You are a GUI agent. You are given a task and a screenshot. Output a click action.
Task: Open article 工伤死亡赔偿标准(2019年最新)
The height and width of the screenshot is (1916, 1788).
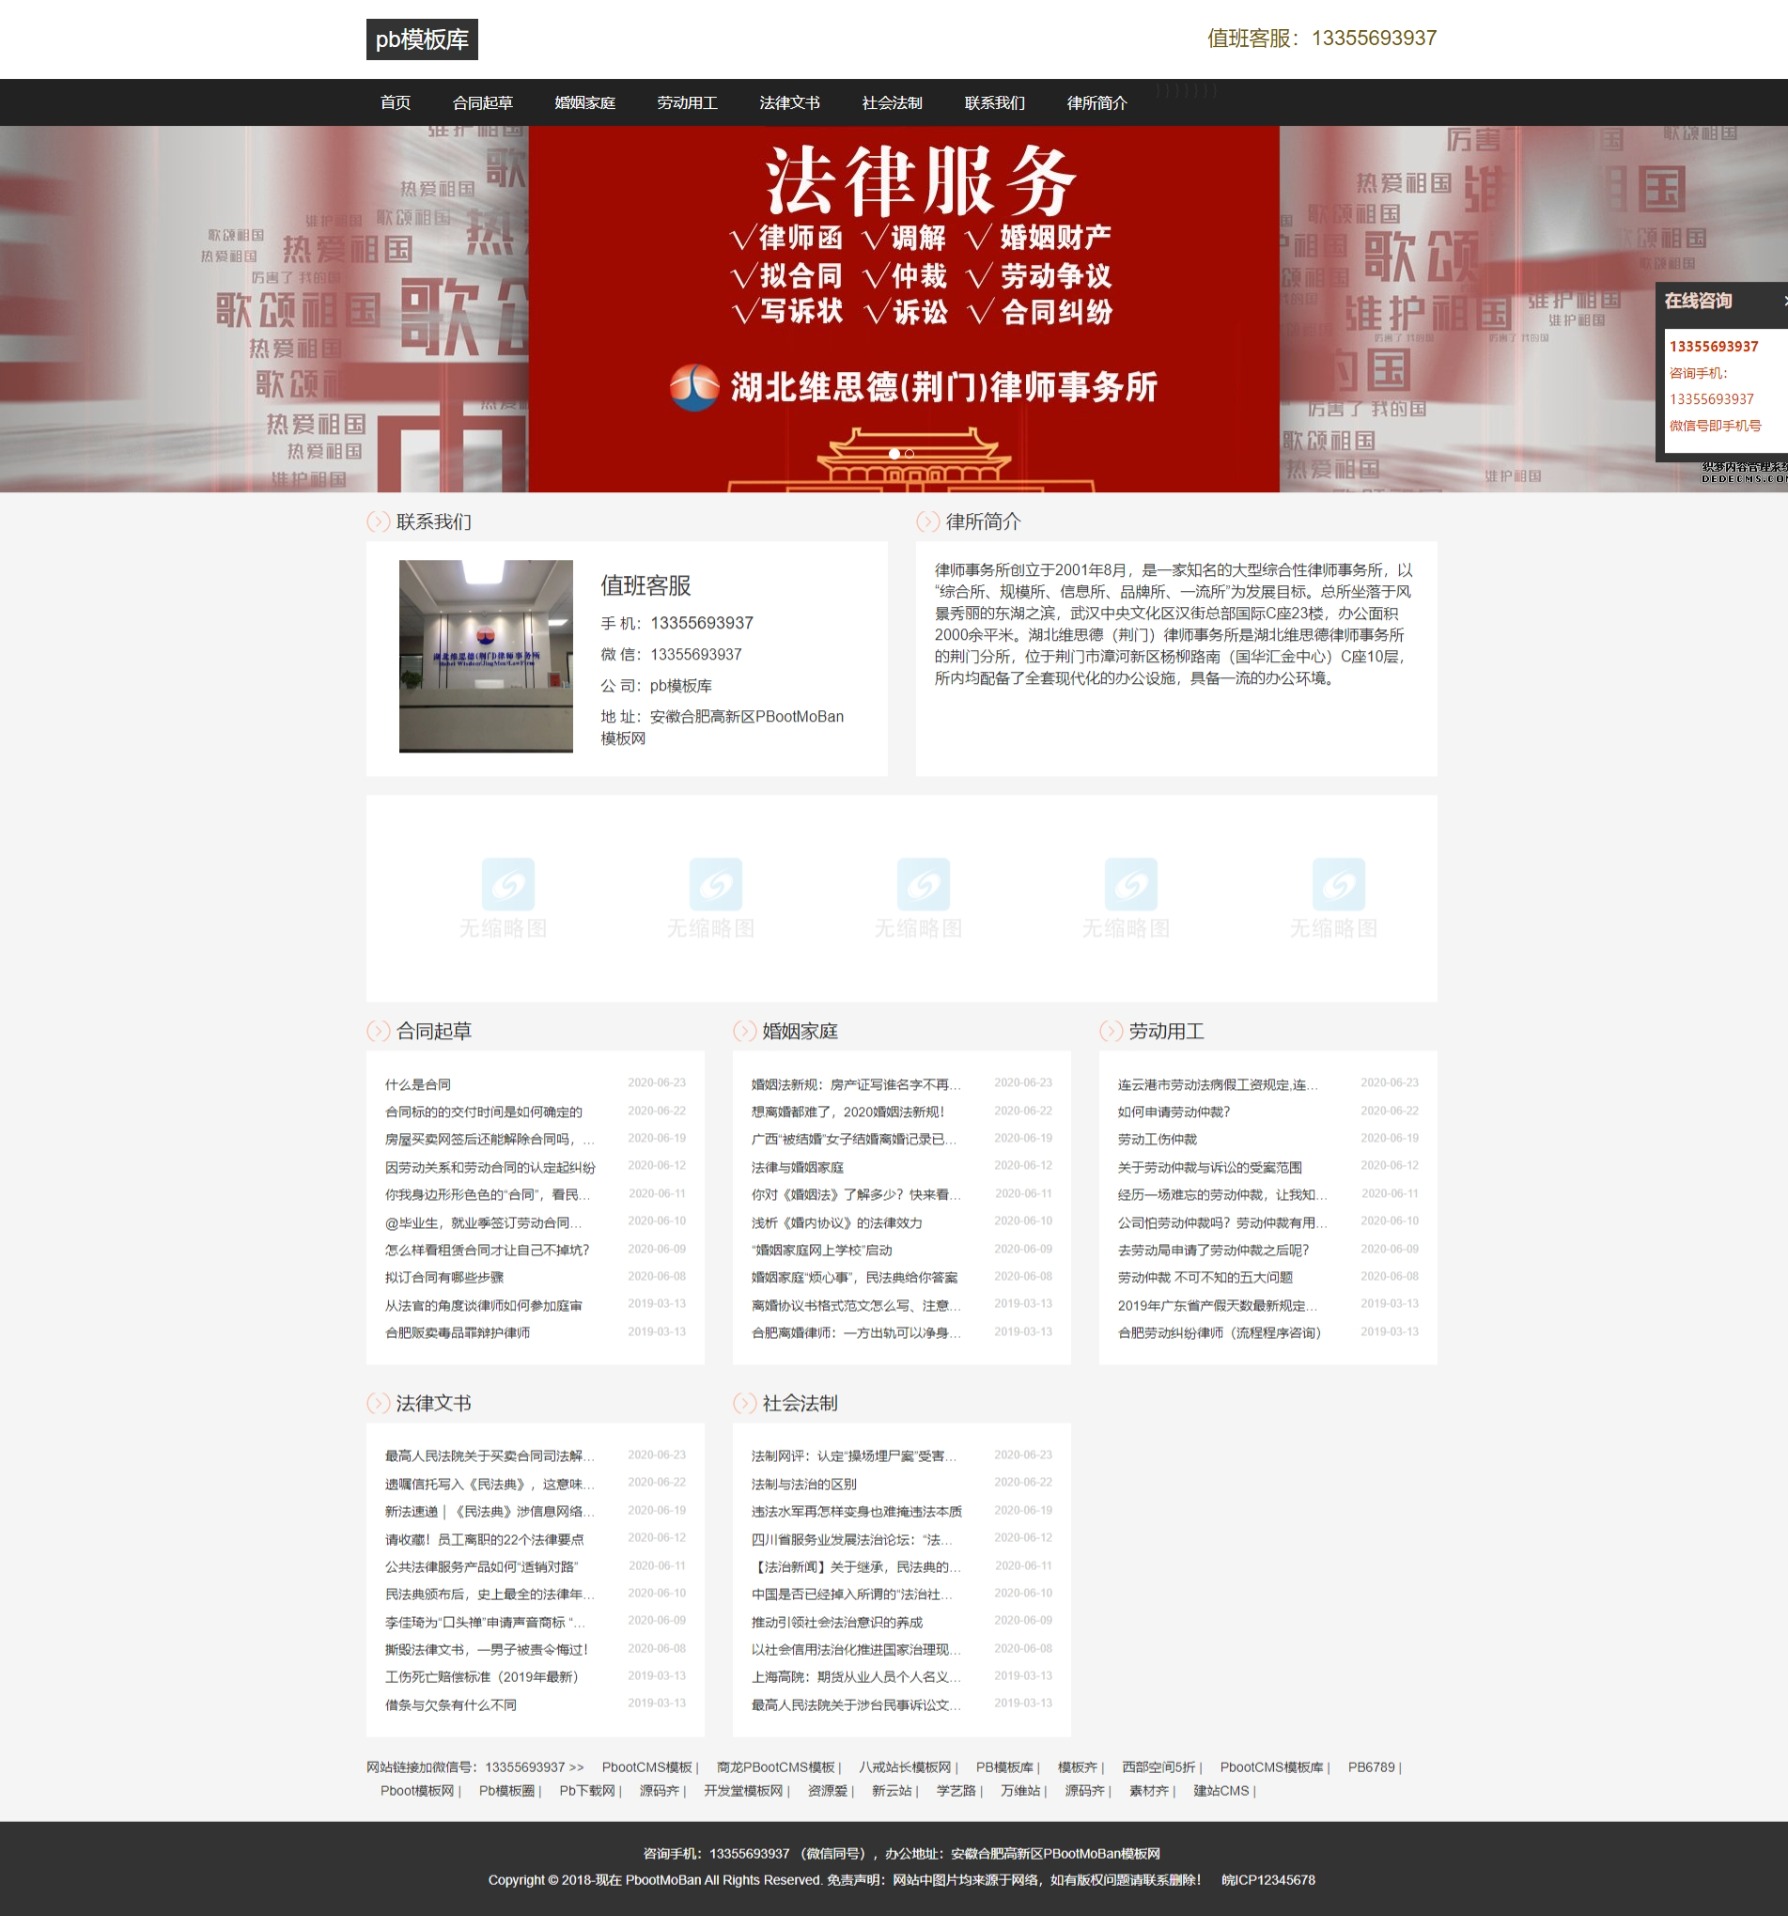[x=482, y=1677]
